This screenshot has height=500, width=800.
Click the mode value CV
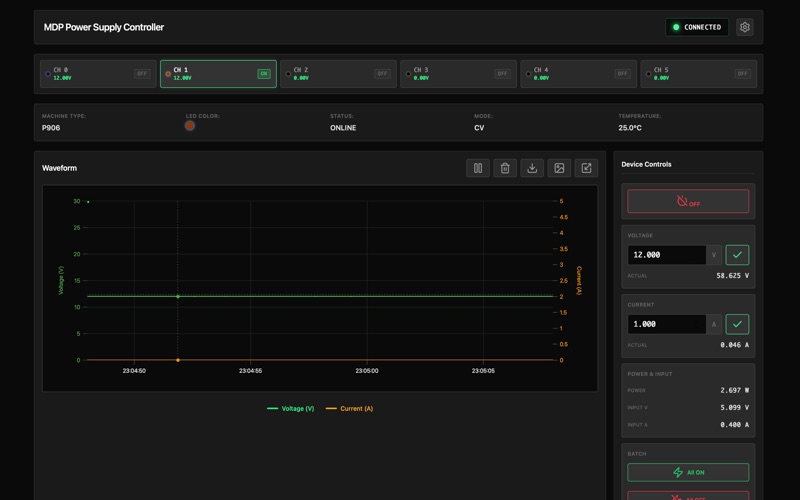pos(479,128)
